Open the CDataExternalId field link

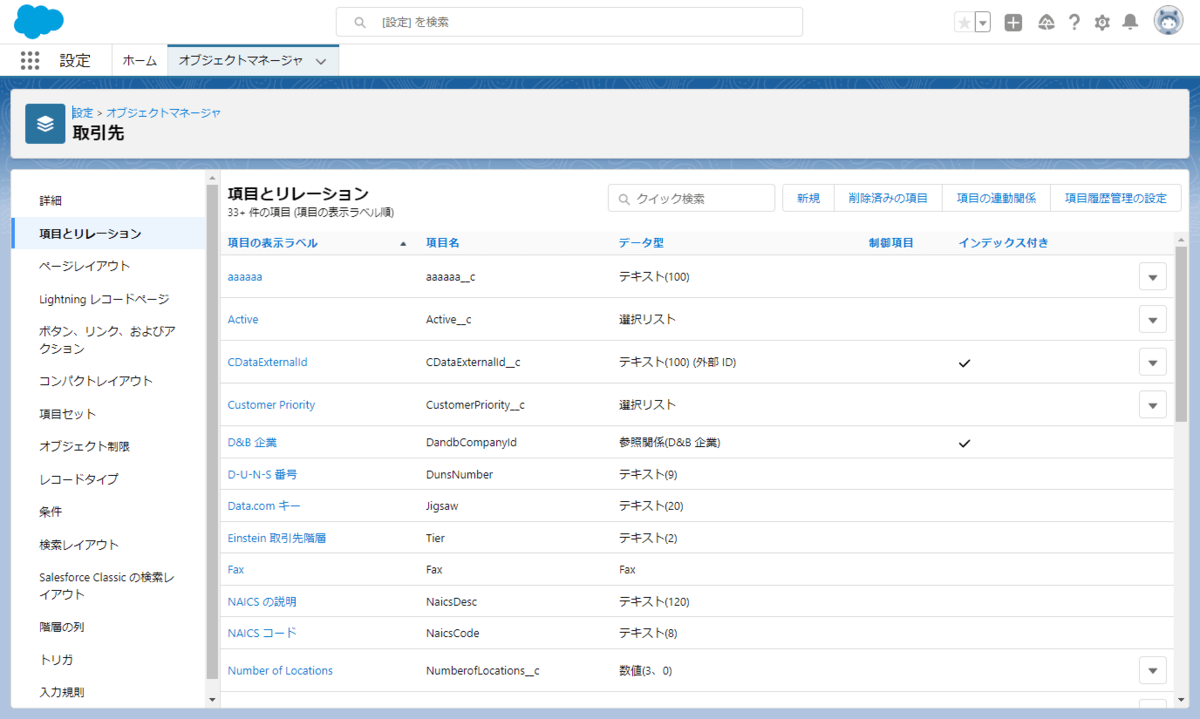coord(267,362)
